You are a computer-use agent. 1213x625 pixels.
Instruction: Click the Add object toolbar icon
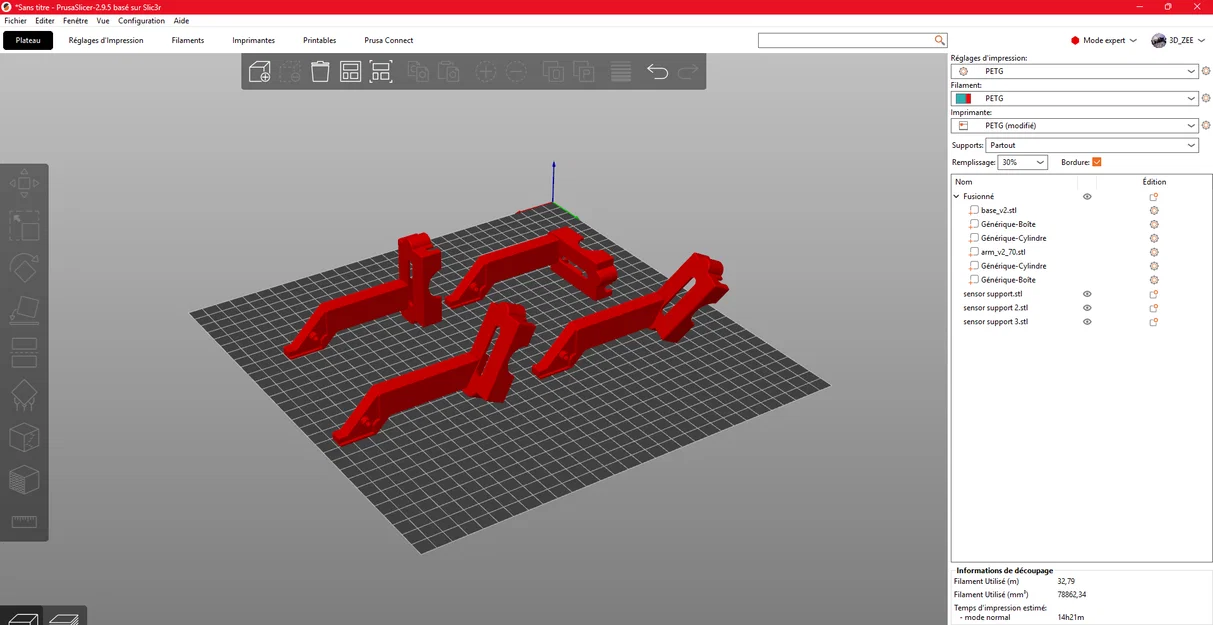pos(260,71)
